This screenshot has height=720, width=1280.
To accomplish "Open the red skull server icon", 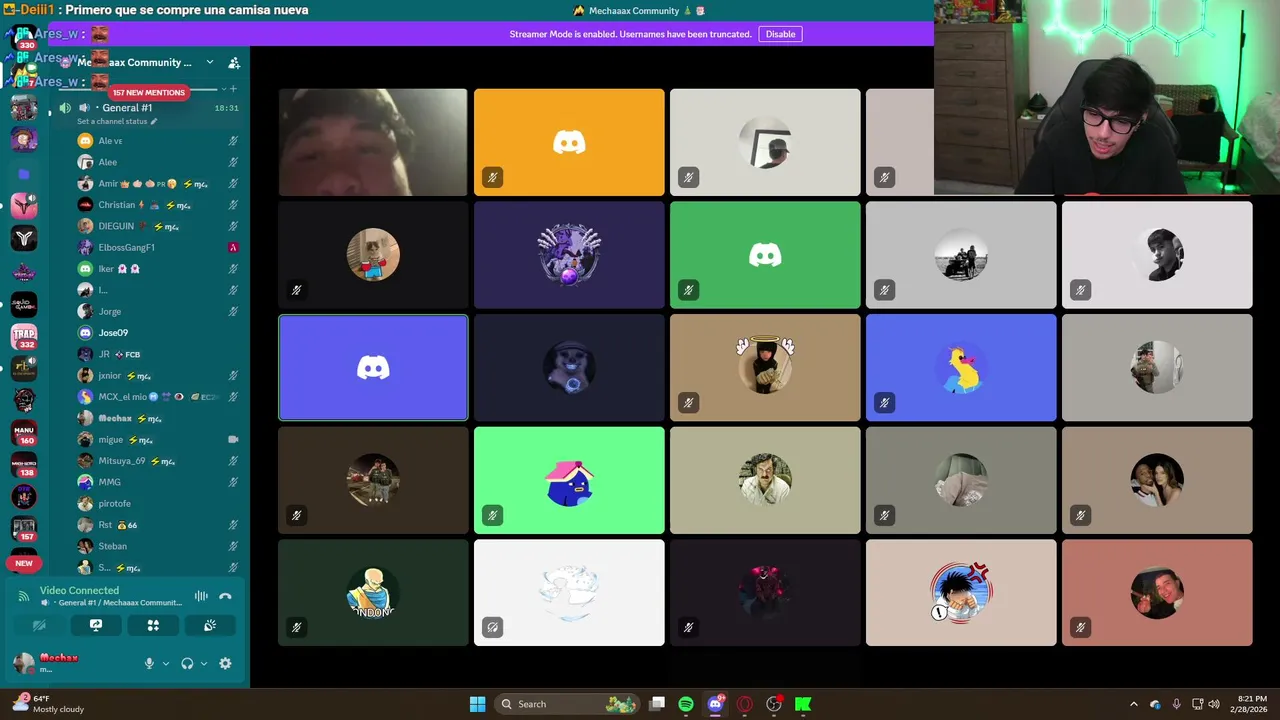I will click(x=24, y=401).
